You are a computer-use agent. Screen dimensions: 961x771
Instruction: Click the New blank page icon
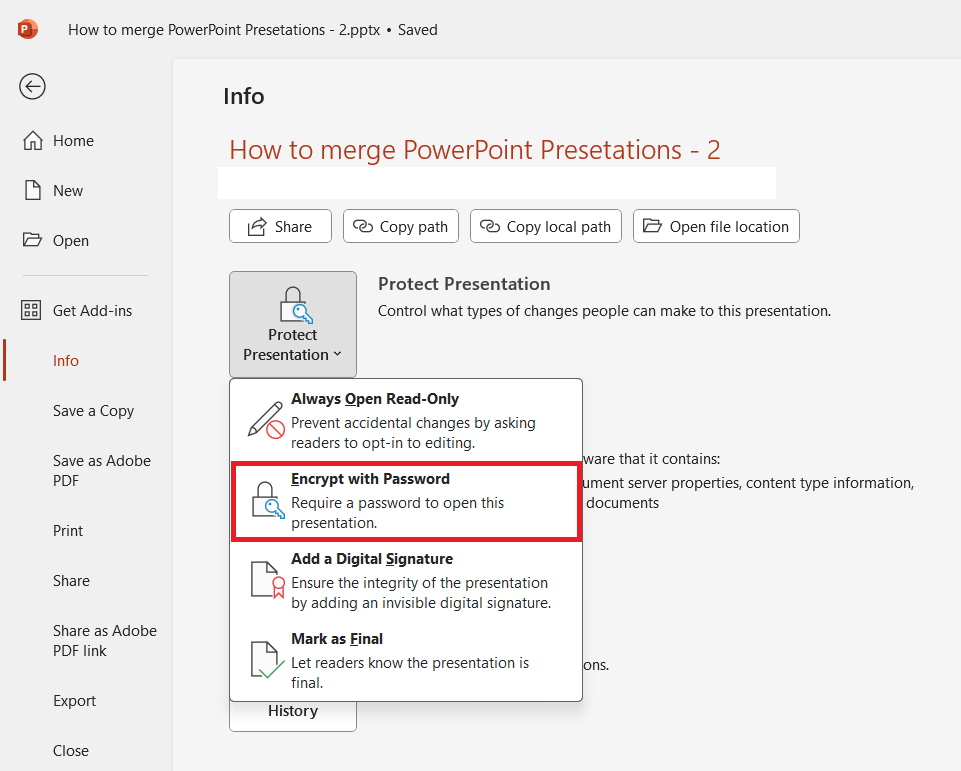pyautogui.click(x=32, y=191)
